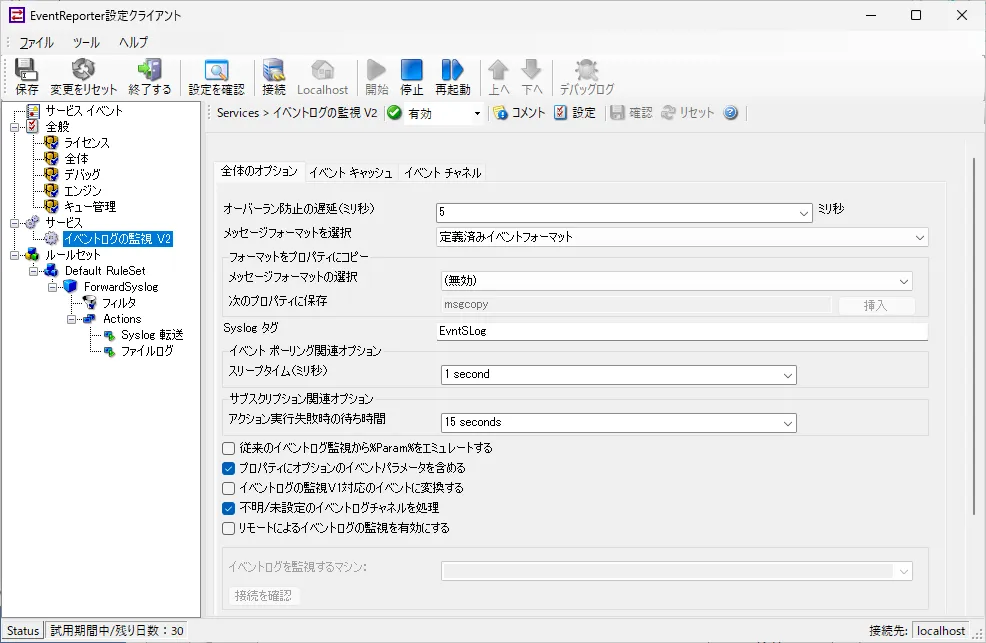The height and width of the screenshot is (643, 986).
Task: Reset unsaved changes via toolbar
Action: click(85, 75)
